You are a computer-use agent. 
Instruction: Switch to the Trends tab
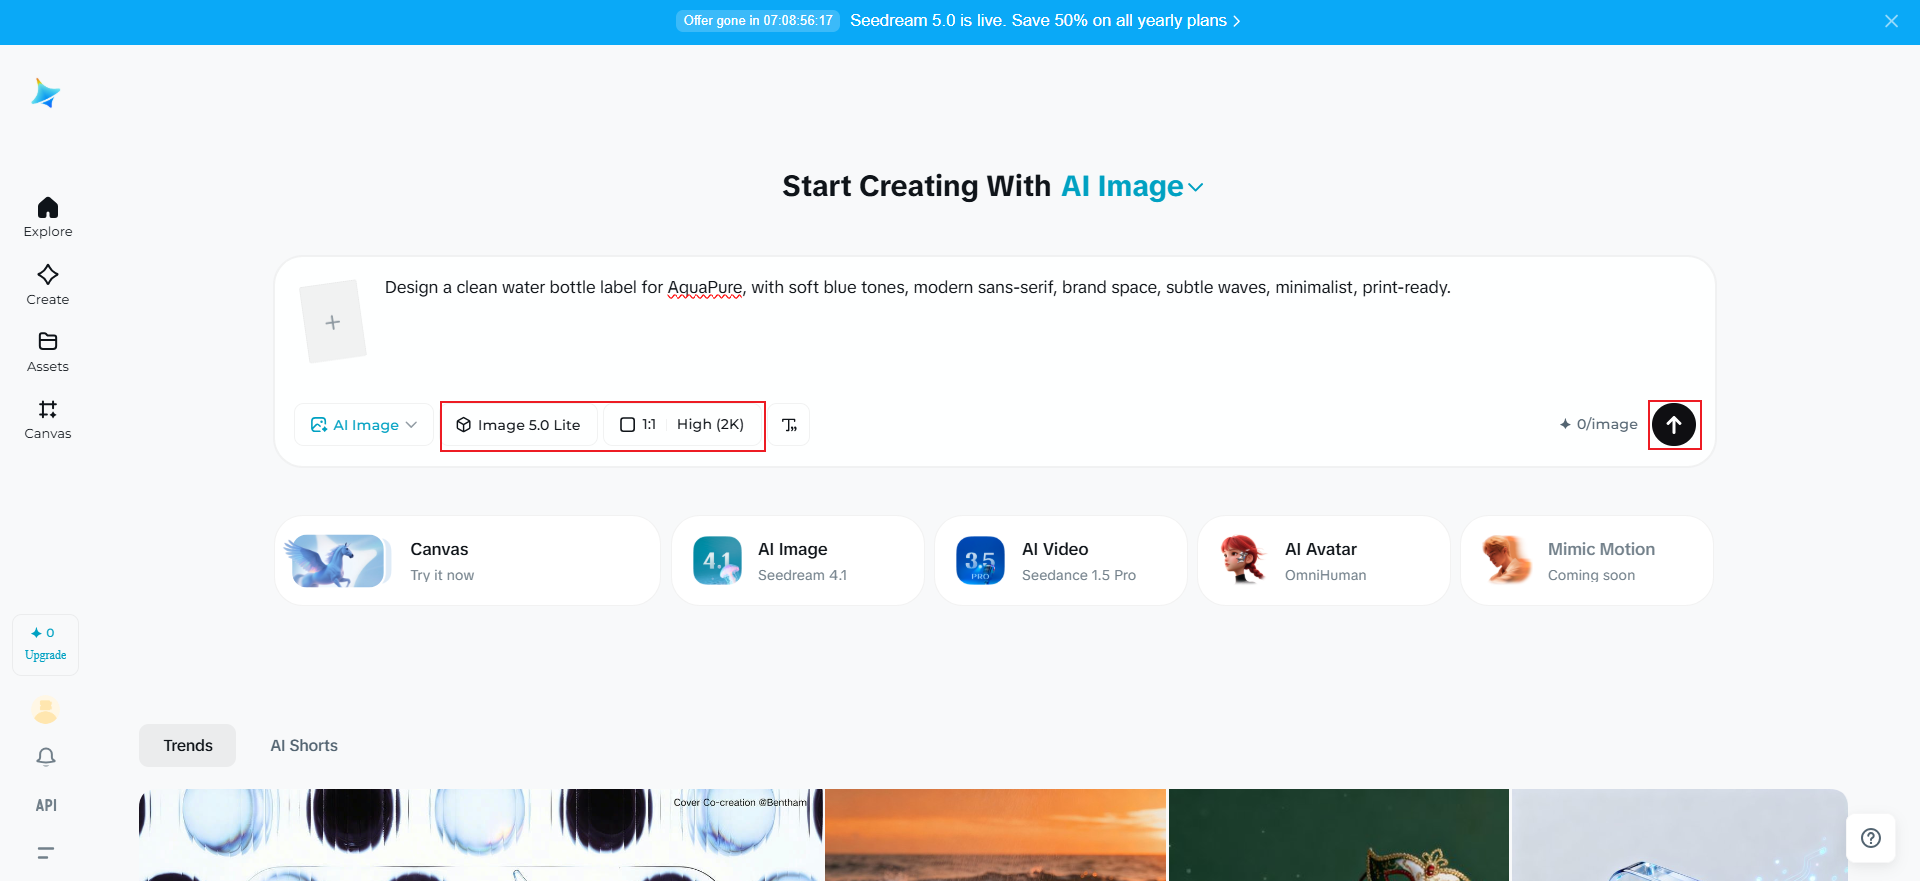[188, 746]
